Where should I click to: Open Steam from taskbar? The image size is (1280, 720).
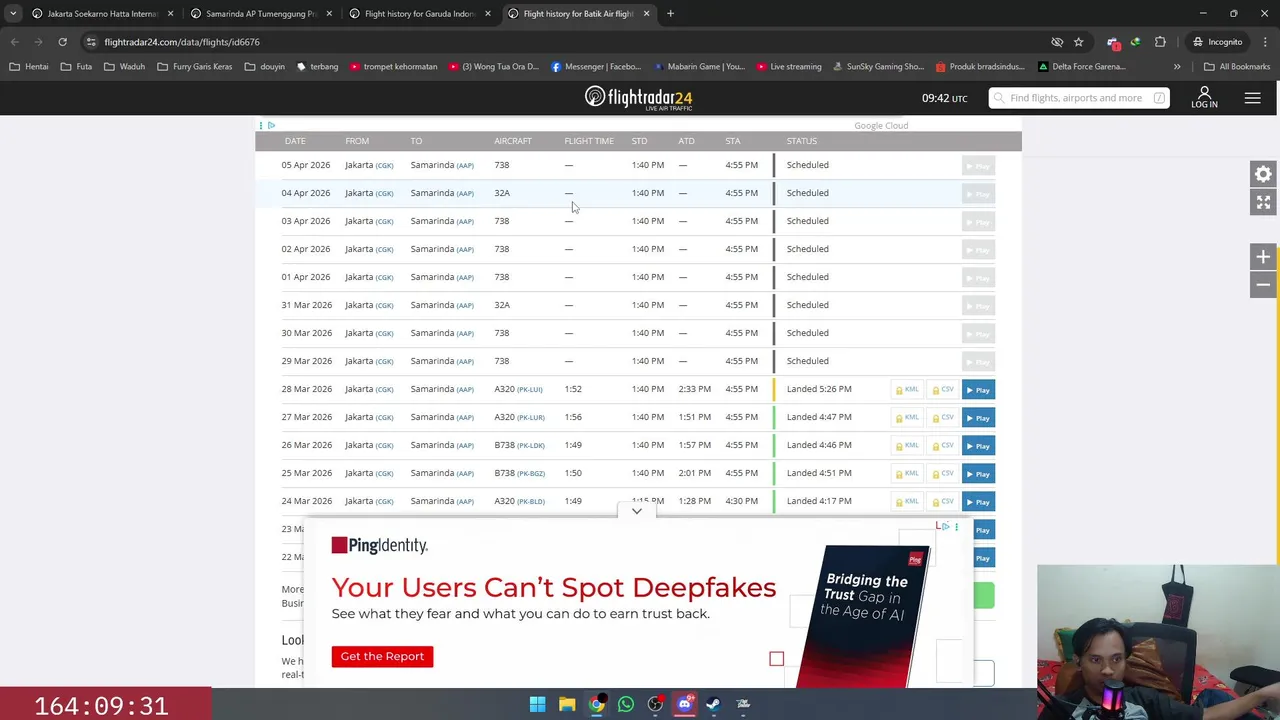pyautogui.click(x=713, y=704)
